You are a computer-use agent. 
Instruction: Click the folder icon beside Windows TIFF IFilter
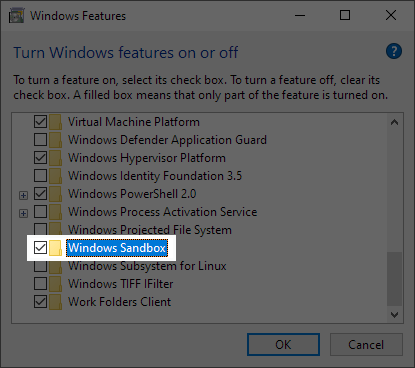pos(55,284)
